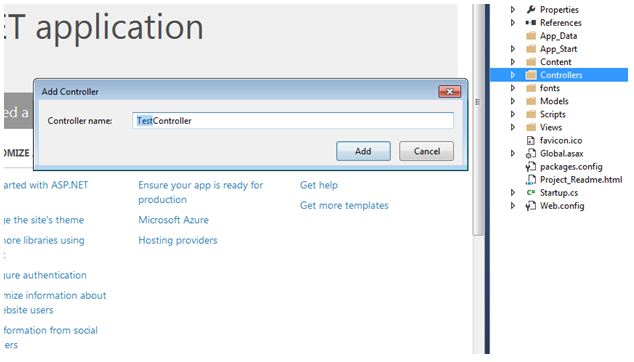Select the packages.config file icon

pos(530,167)
